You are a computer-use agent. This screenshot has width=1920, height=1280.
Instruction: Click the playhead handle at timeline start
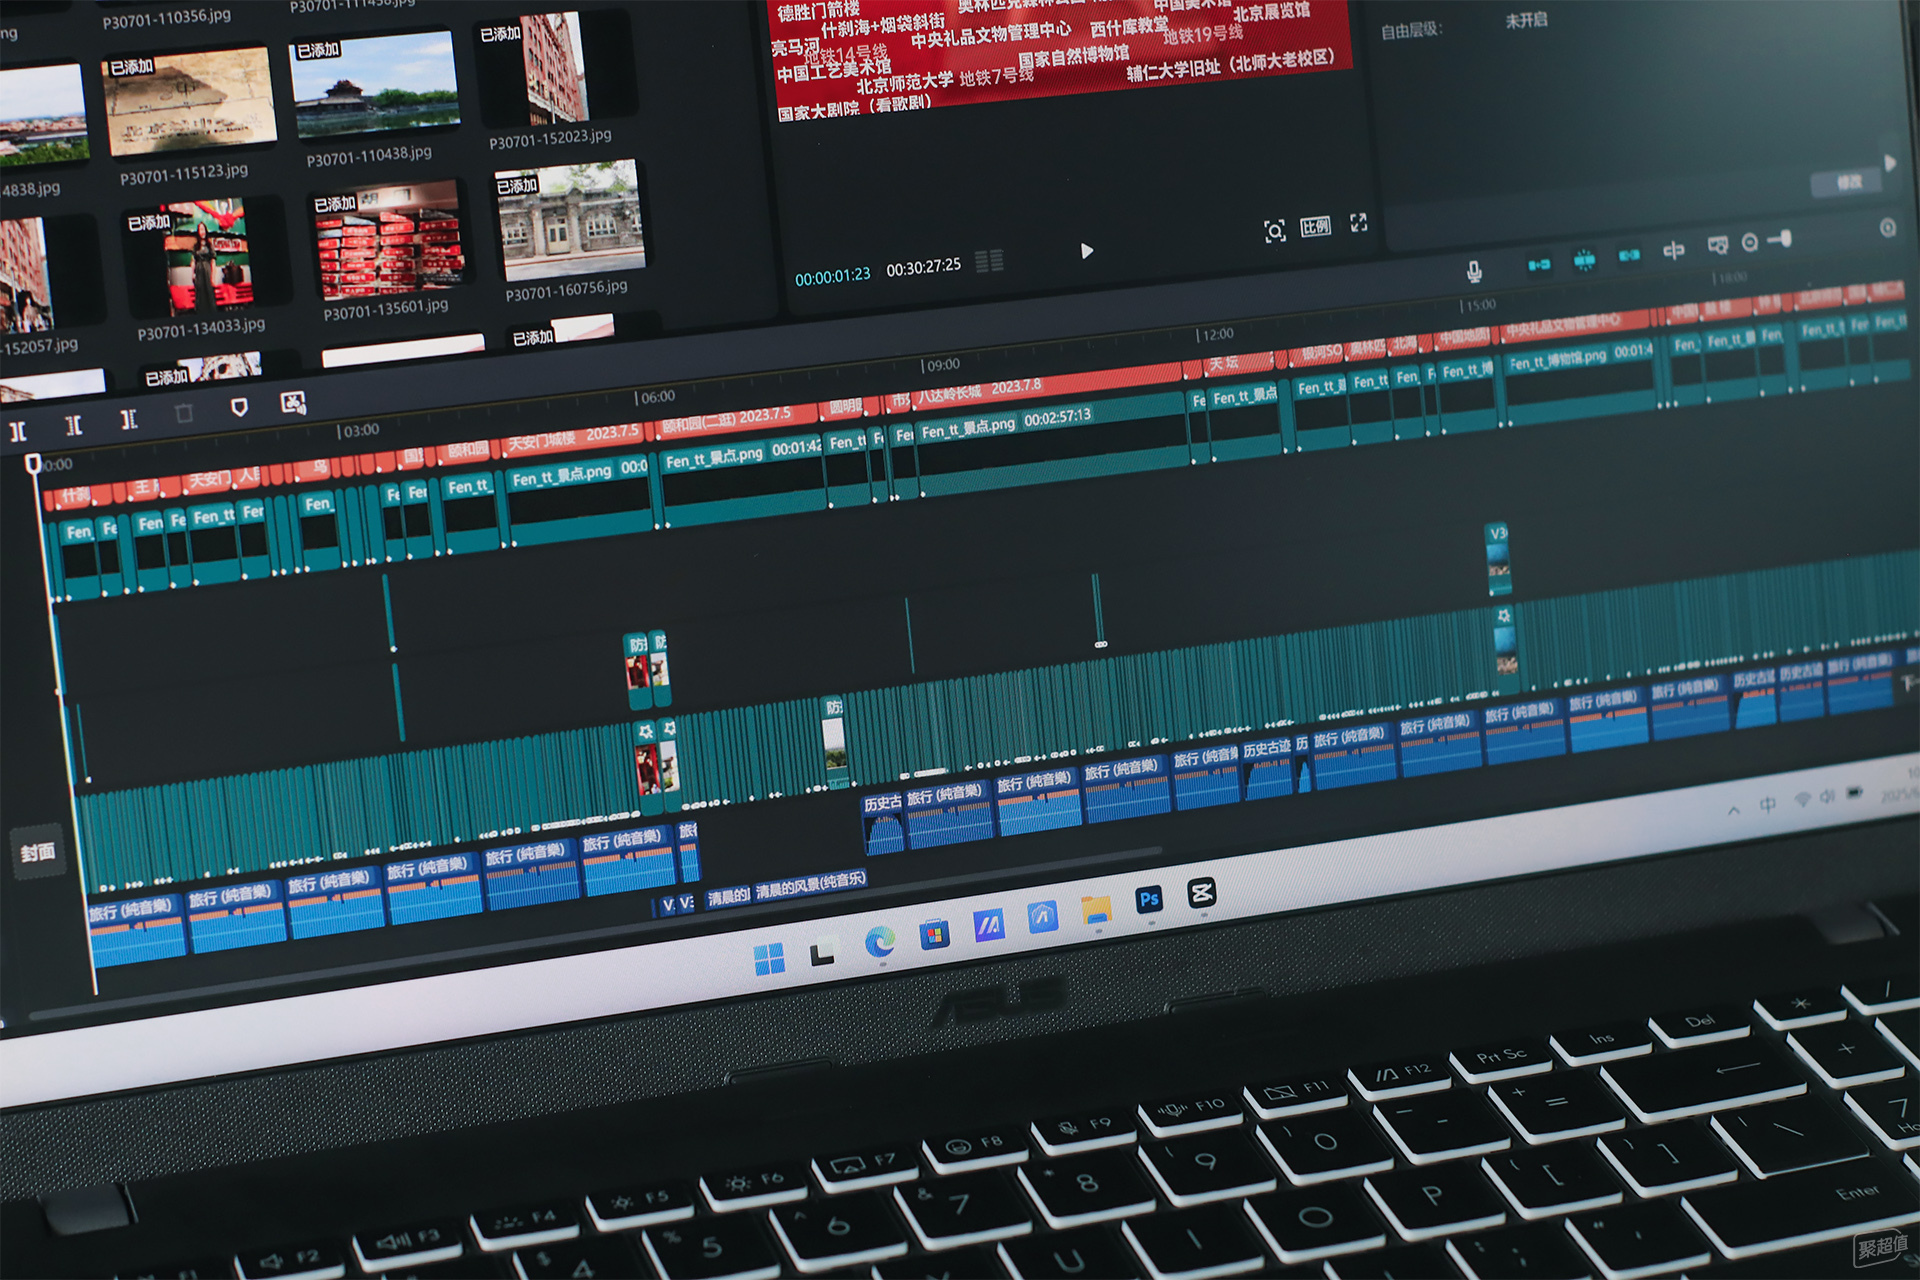point(33,463)
